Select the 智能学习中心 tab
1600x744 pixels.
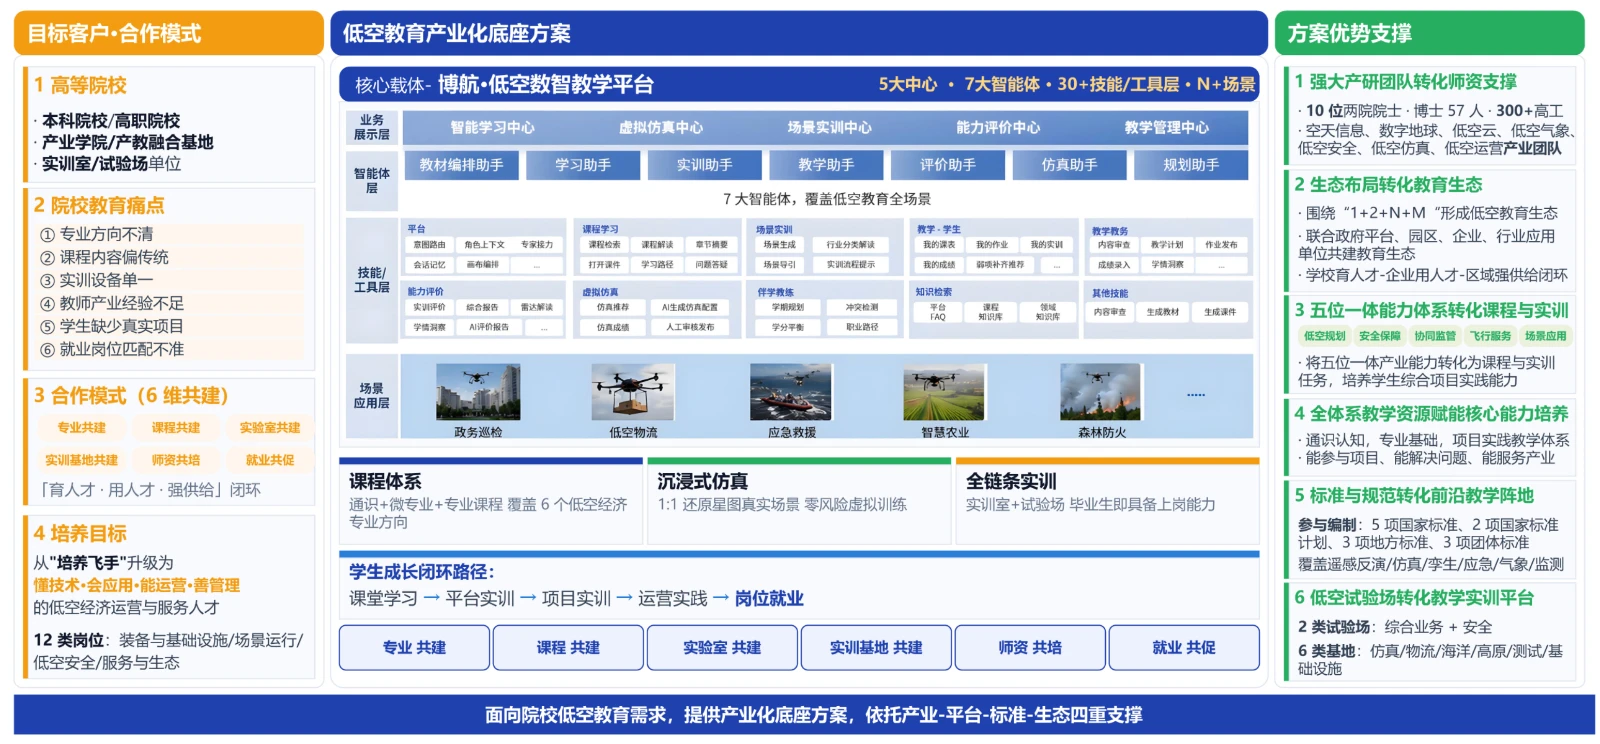click(492, 128)
